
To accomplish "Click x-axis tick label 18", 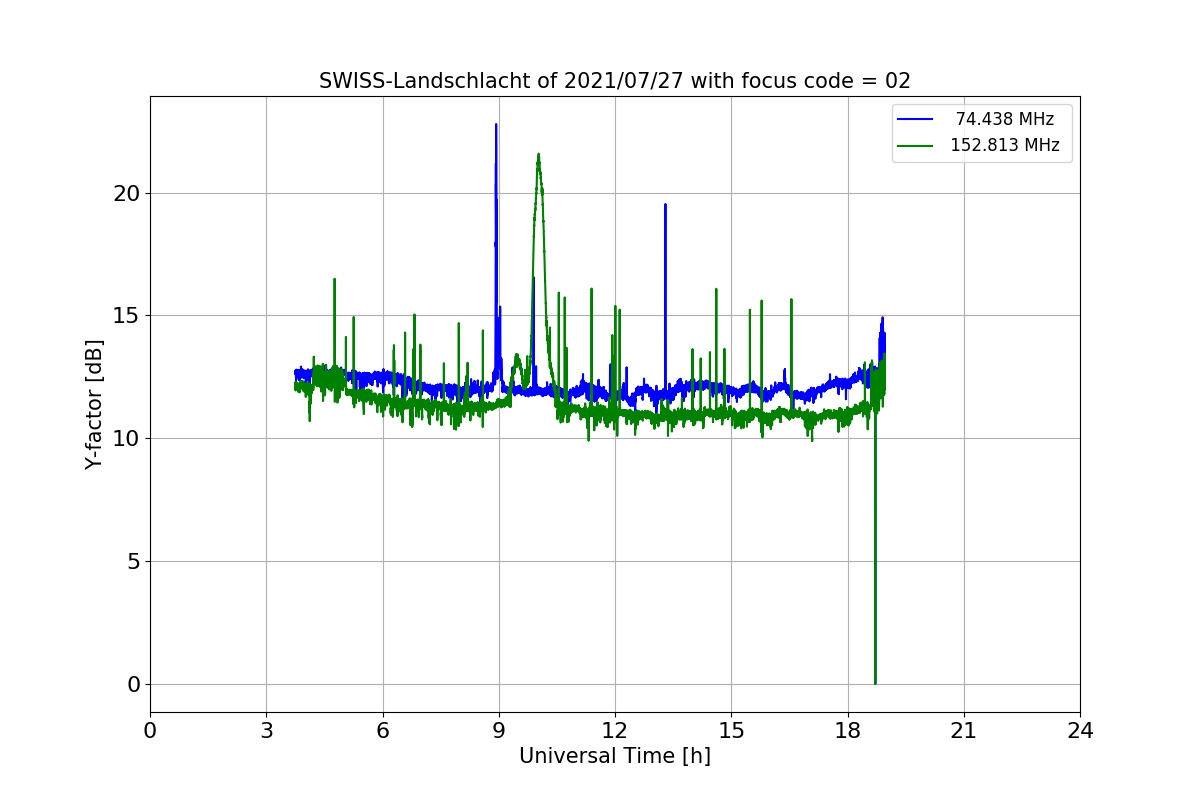I will coord(848,731).
